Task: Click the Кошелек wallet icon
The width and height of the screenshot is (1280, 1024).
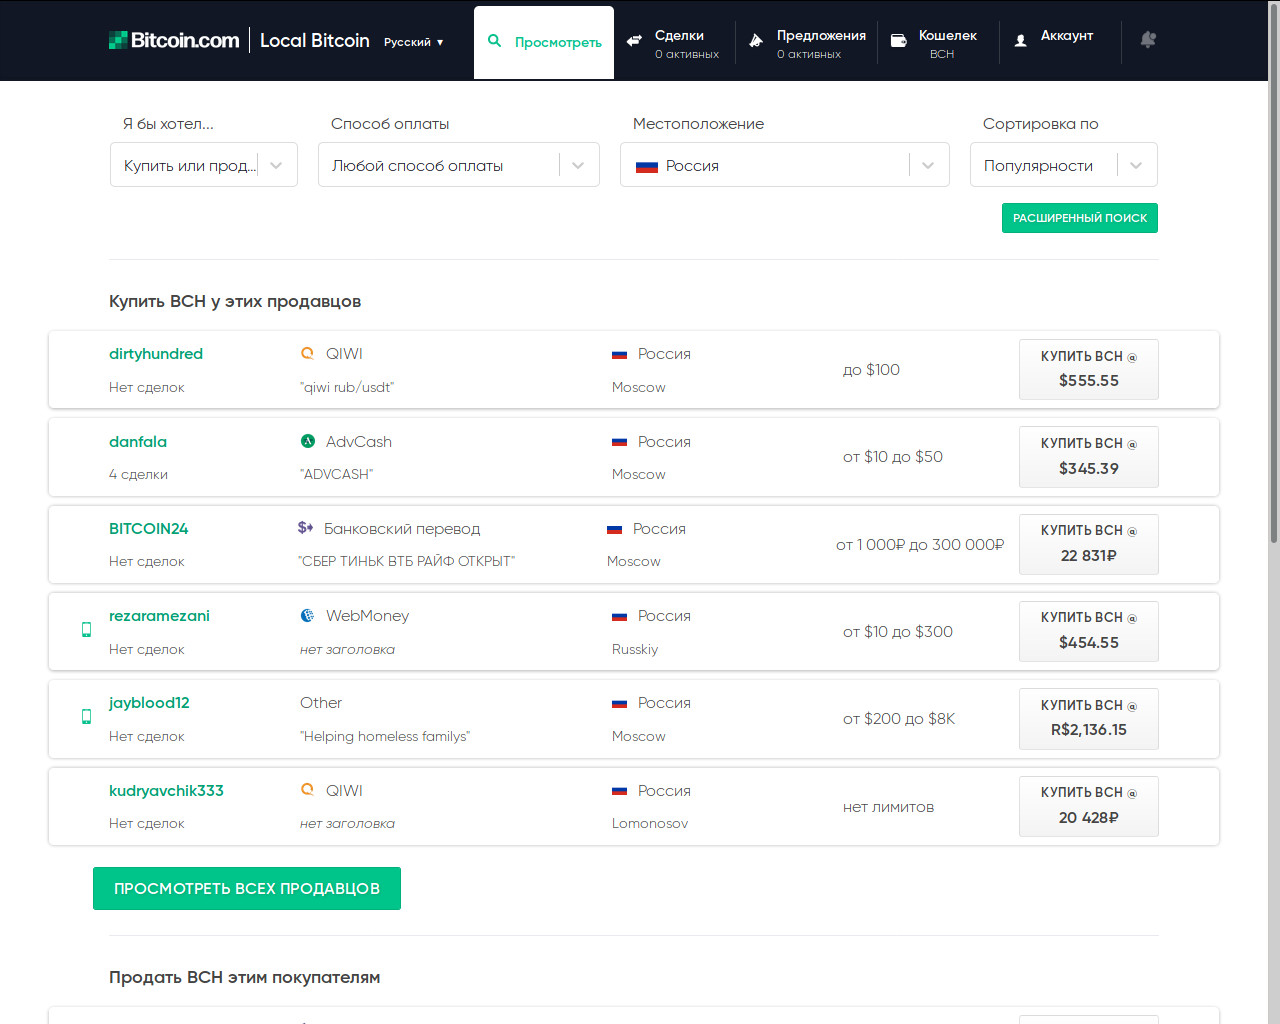Action: tap(898, 41)
